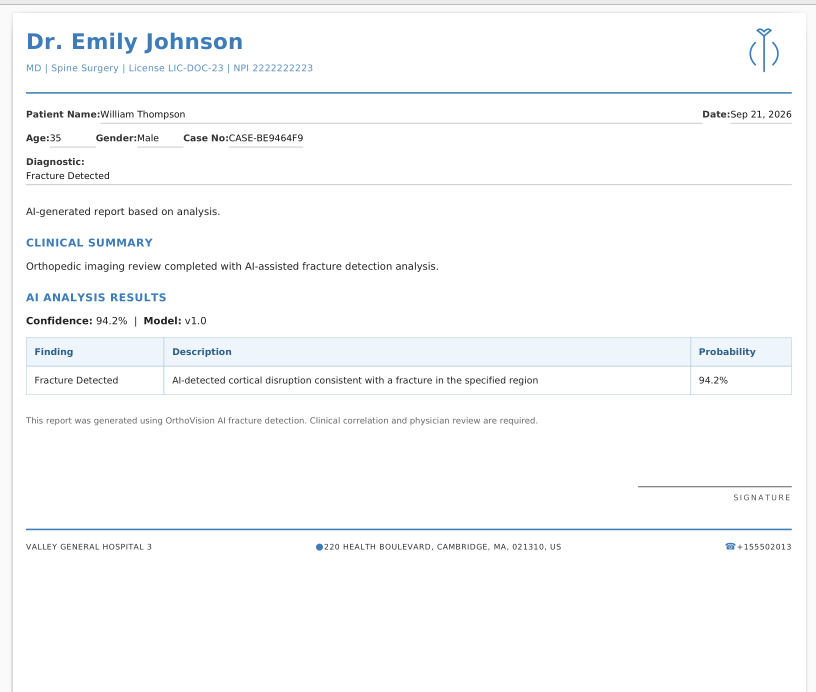Screen dimensions: 816x692
Task: Select the NPI 2222222223 text
Action: coord(273,68)
